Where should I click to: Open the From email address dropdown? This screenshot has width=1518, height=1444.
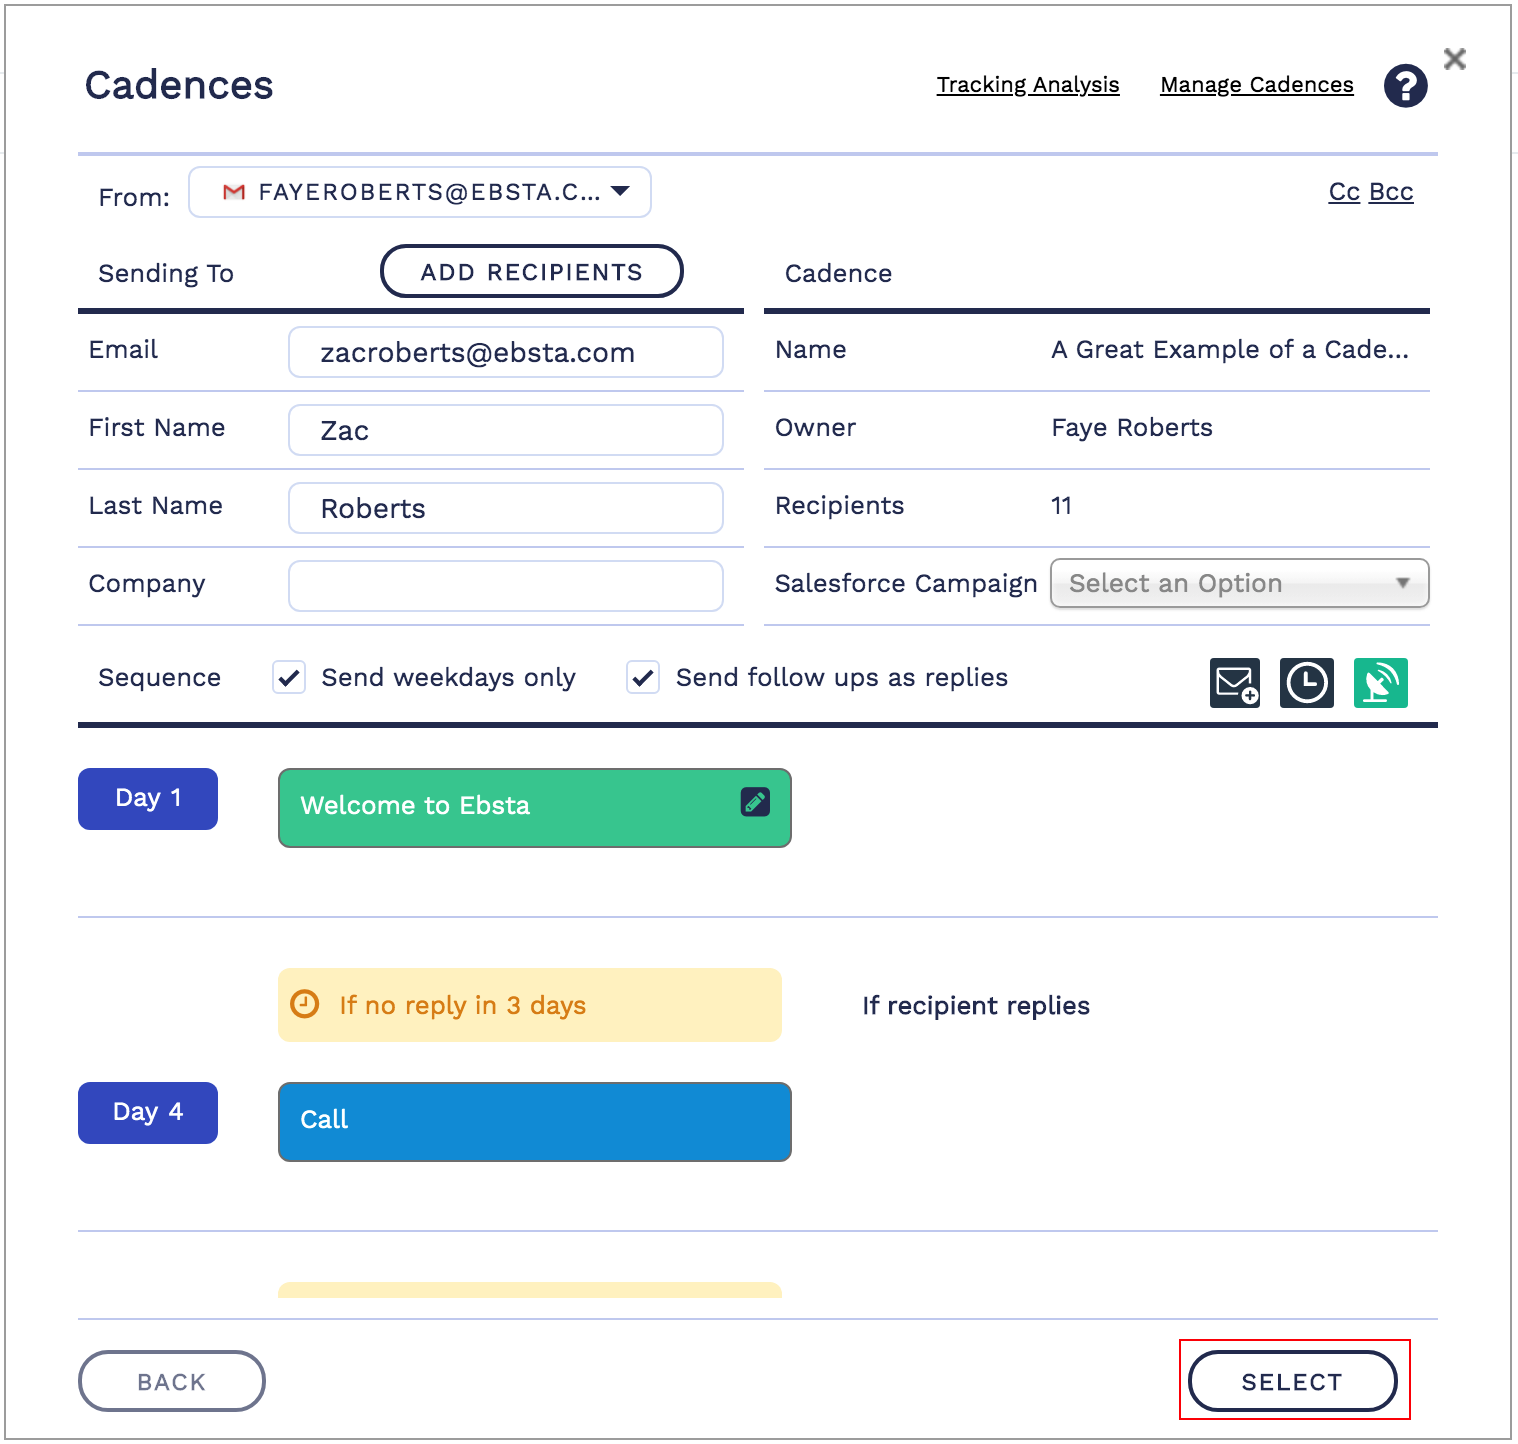(x=620, y=192)
